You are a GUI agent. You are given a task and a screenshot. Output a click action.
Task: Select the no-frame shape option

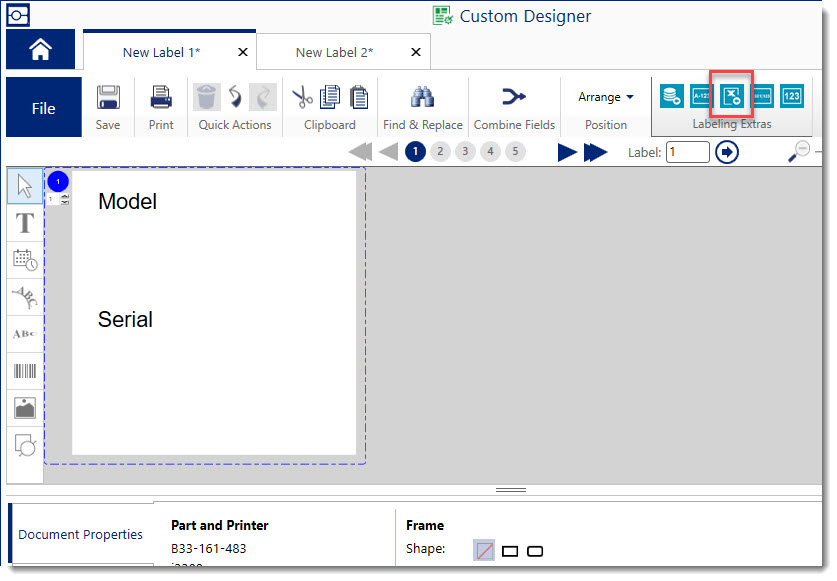483,551
